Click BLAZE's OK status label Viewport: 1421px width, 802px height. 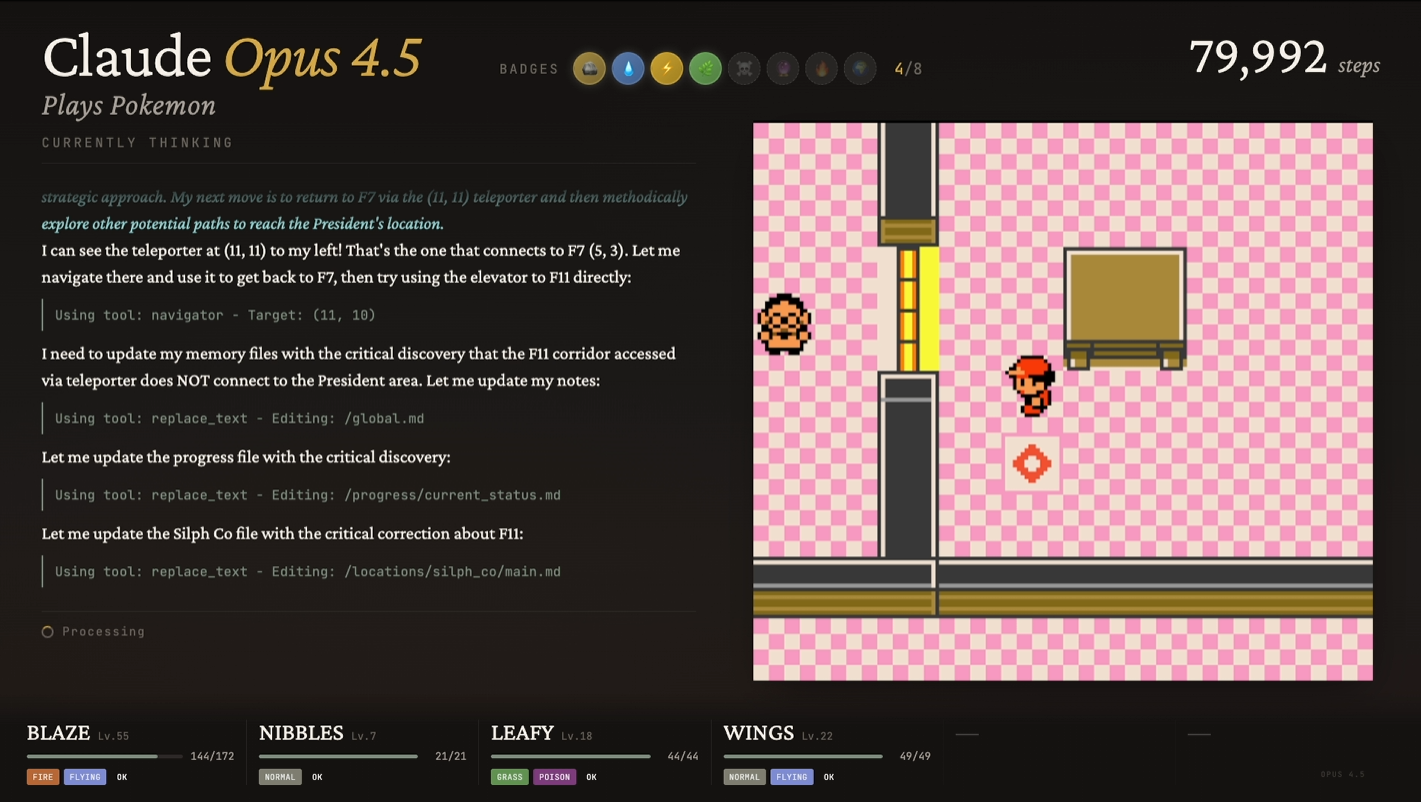[x=122, y=777]
